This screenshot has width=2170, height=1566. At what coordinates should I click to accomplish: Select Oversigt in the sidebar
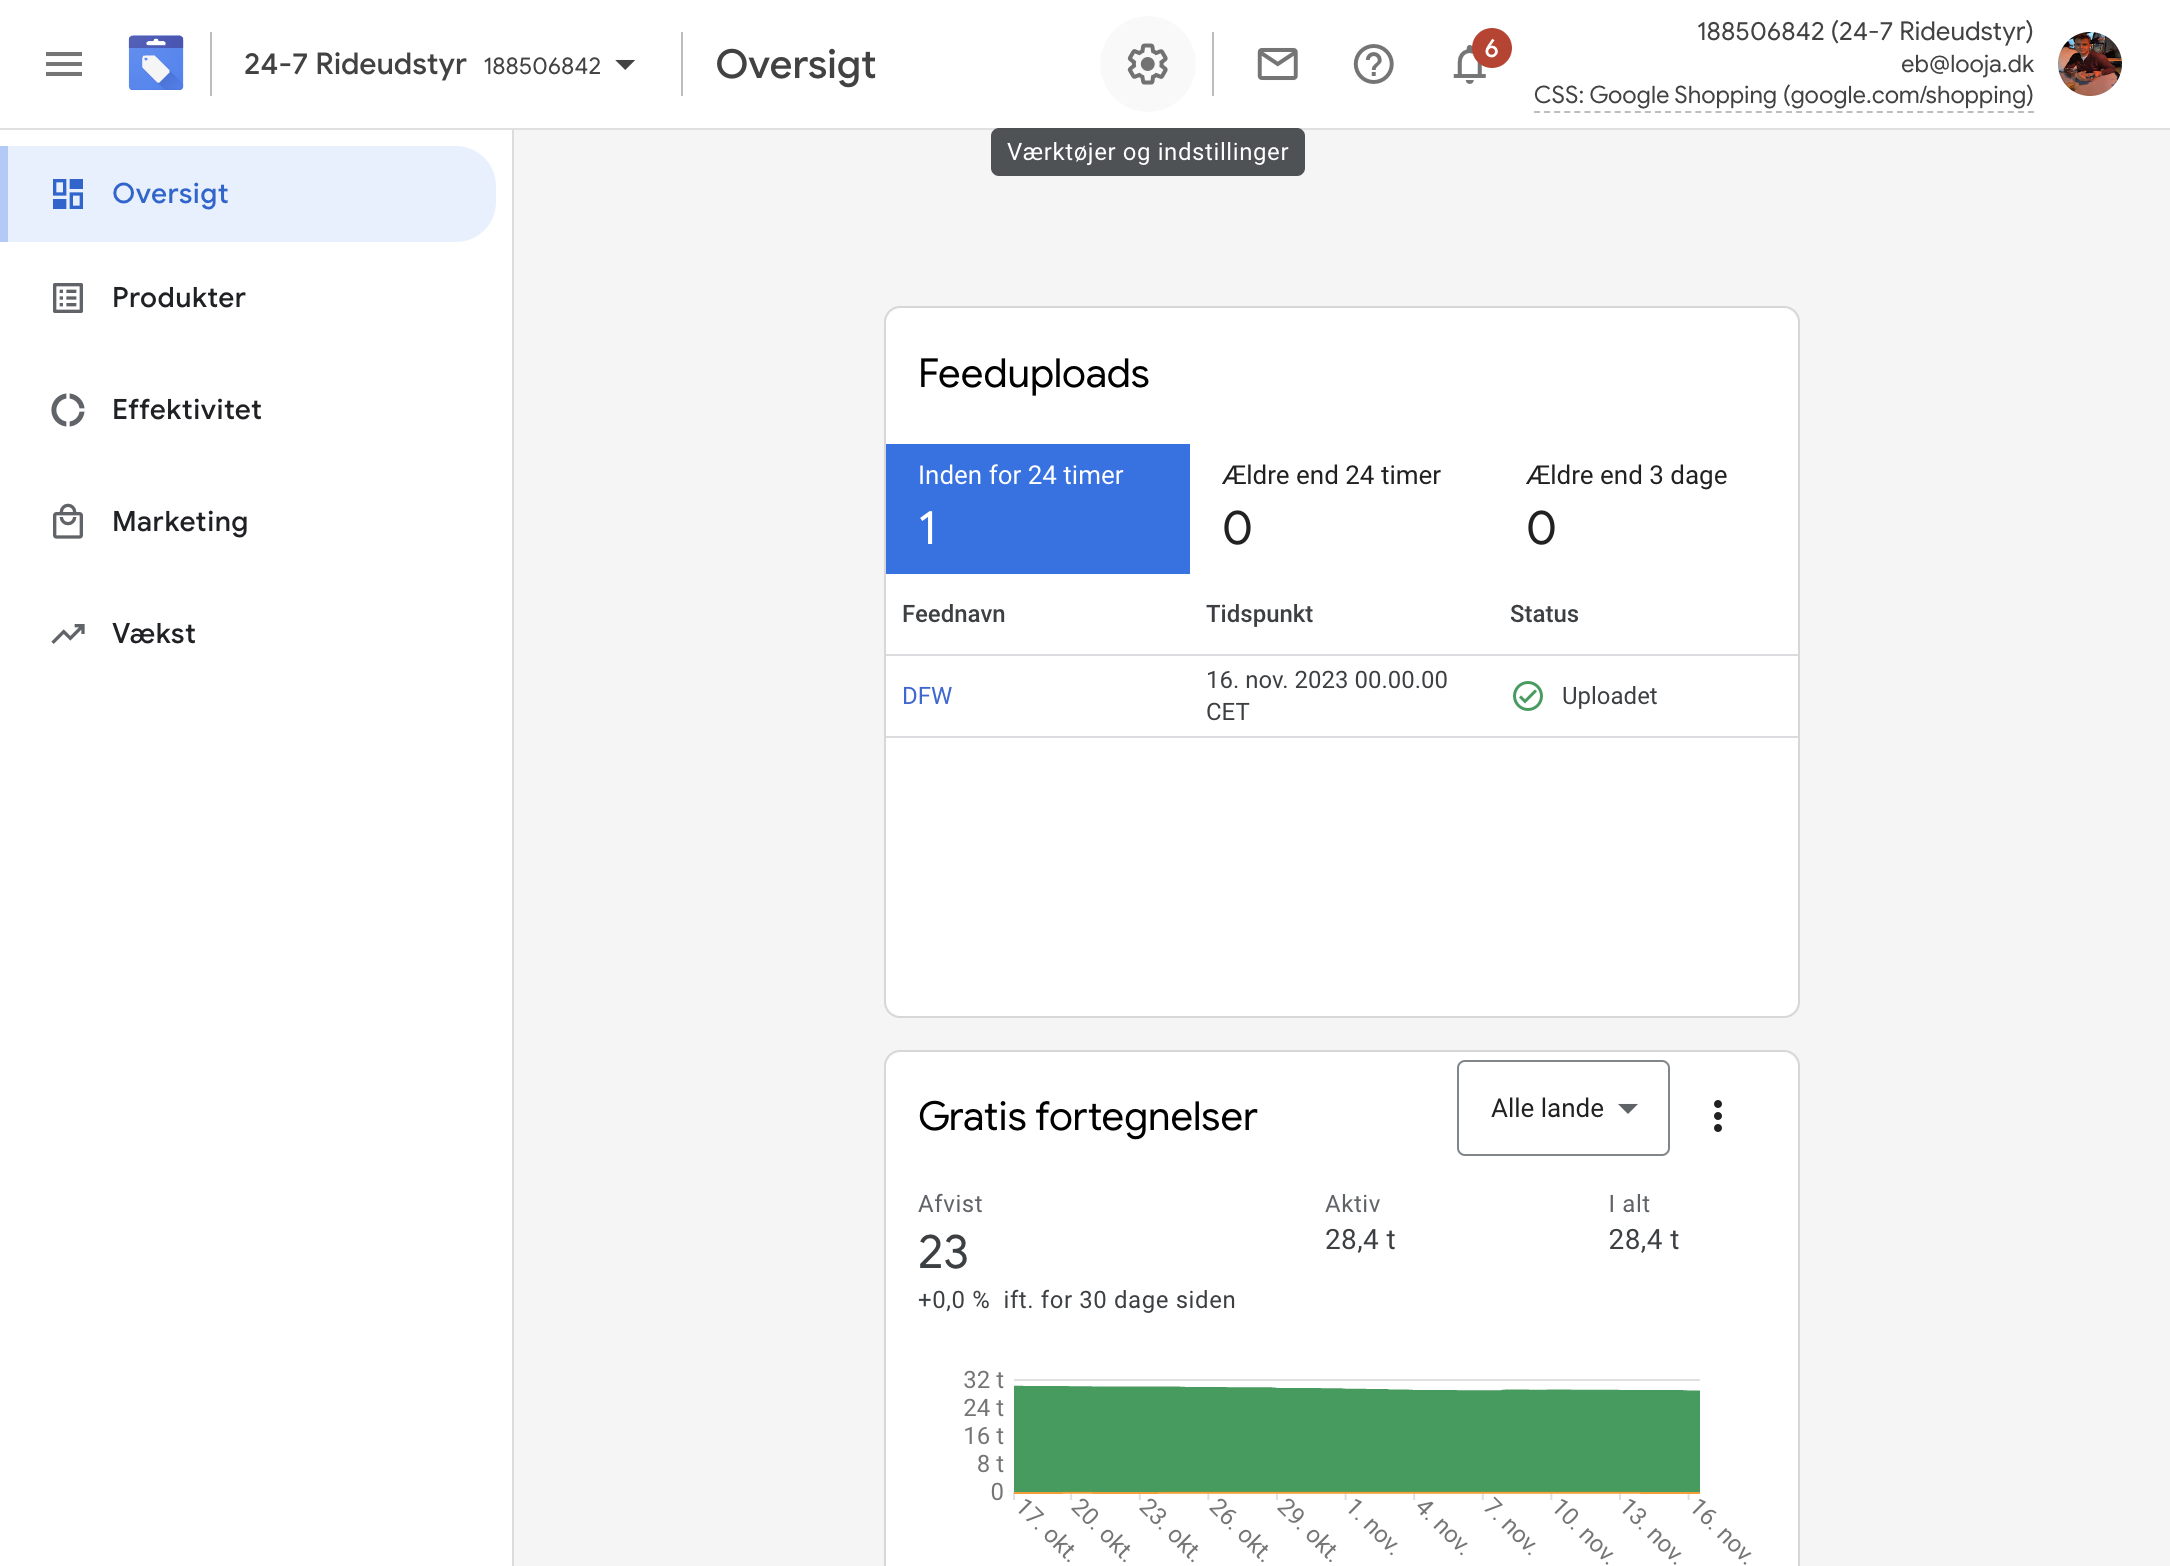point(248,194)
